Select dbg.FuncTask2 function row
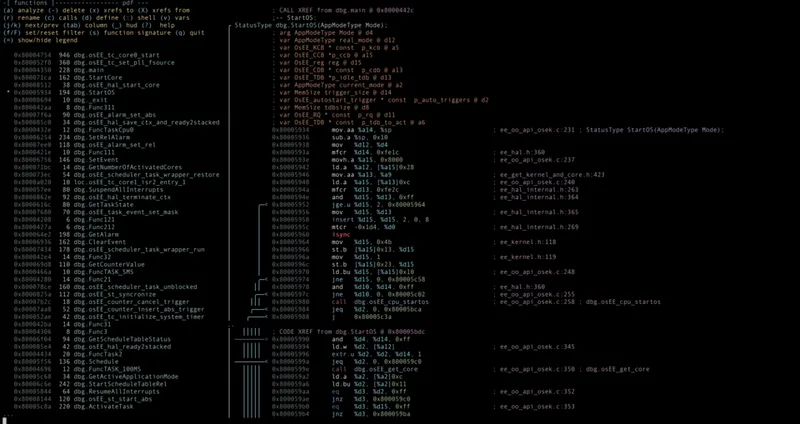The width and height of the screenshot is (800, 424). pyautogui.click(x=68, y=354)
